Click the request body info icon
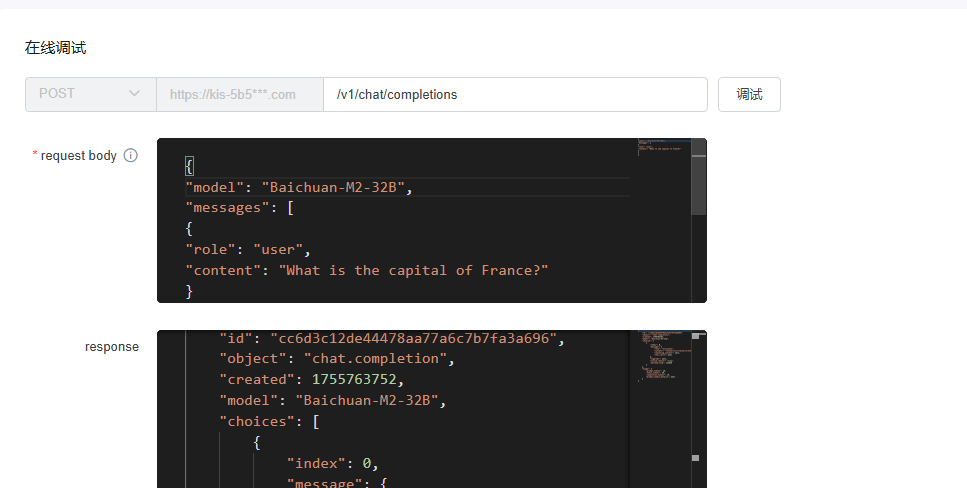This screenshot has height=488, width=967. click(130, 155)
